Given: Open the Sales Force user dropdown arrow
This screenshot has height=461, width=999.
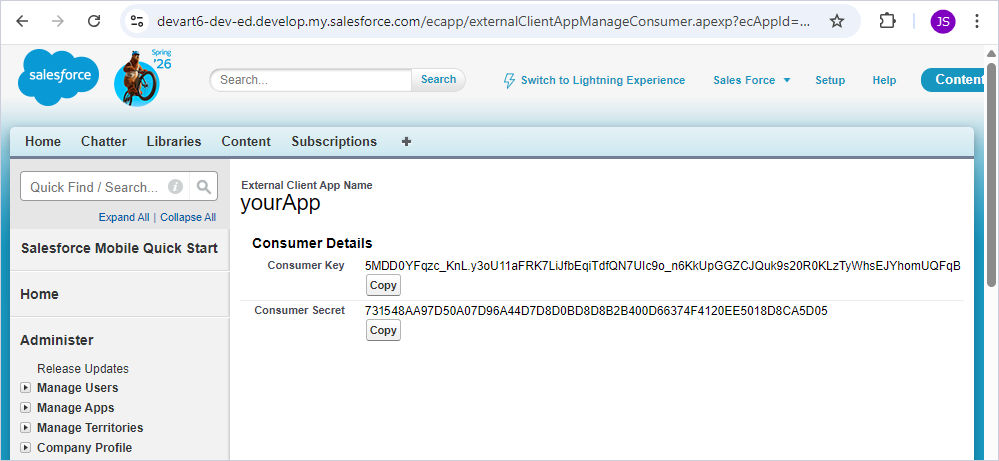Looking at the screenshot, I should click(x=786, y=80).
